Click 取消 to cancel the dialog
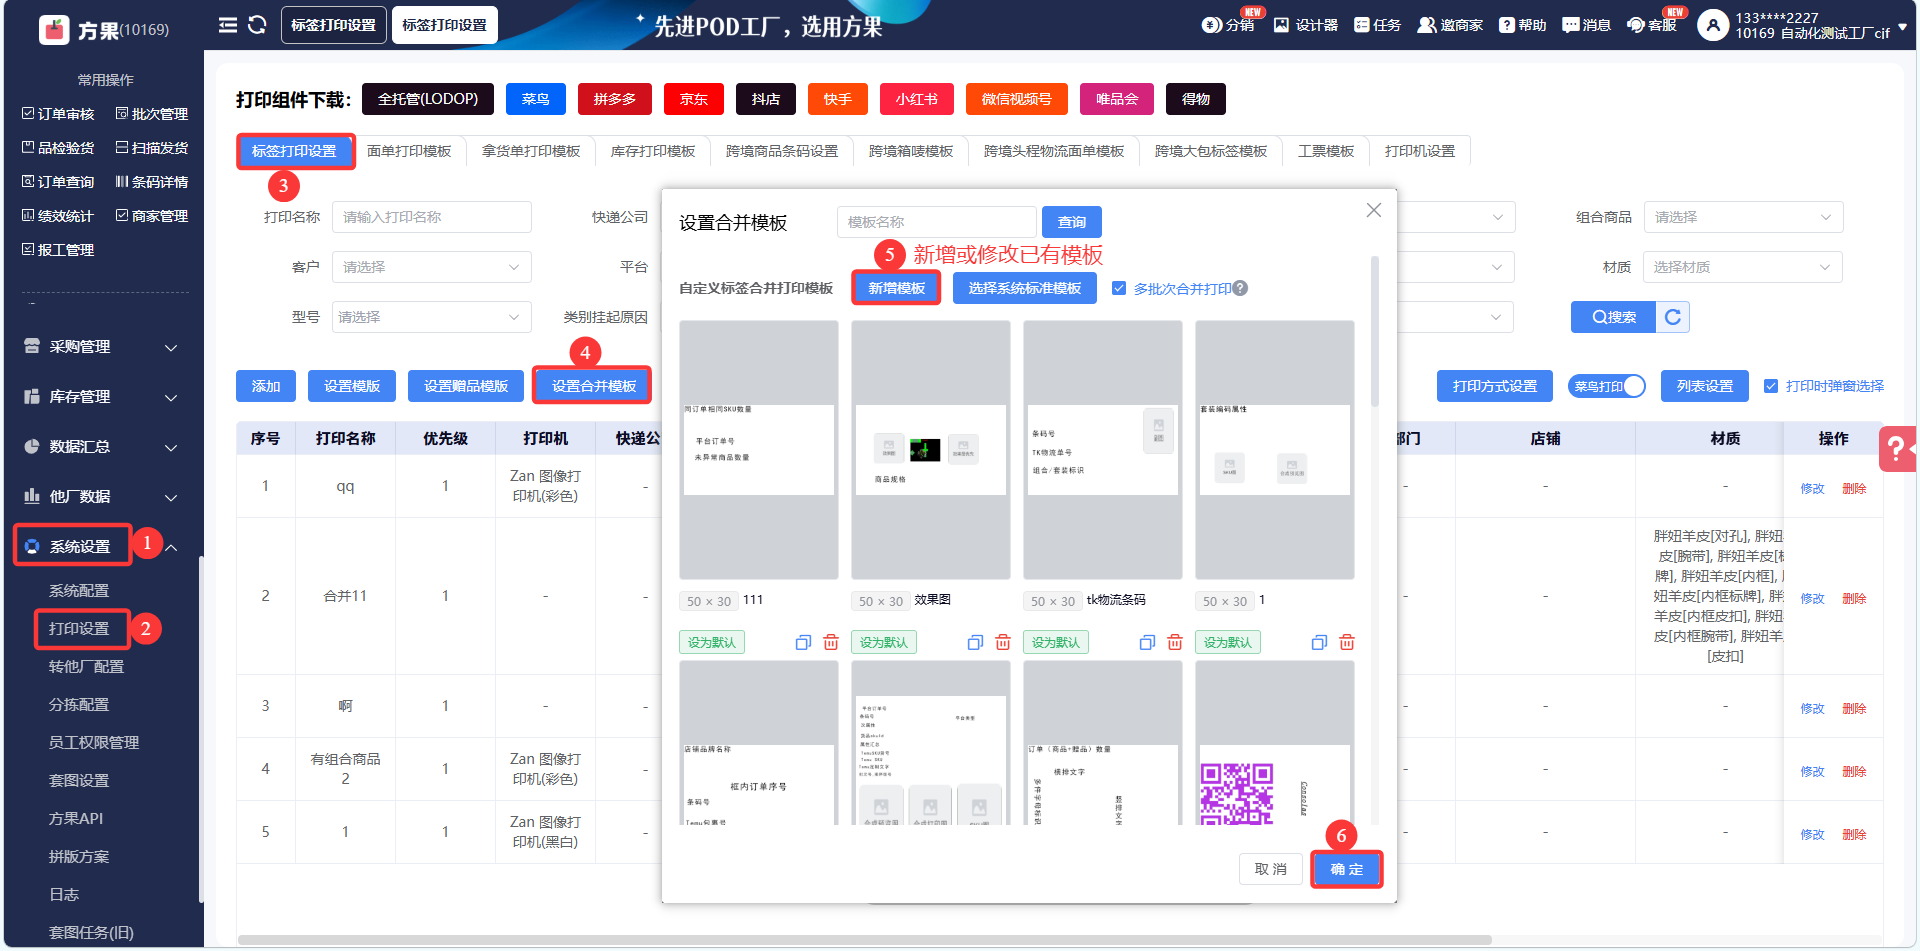Viewport: 1920px width, 951px height. (1271, 869)
